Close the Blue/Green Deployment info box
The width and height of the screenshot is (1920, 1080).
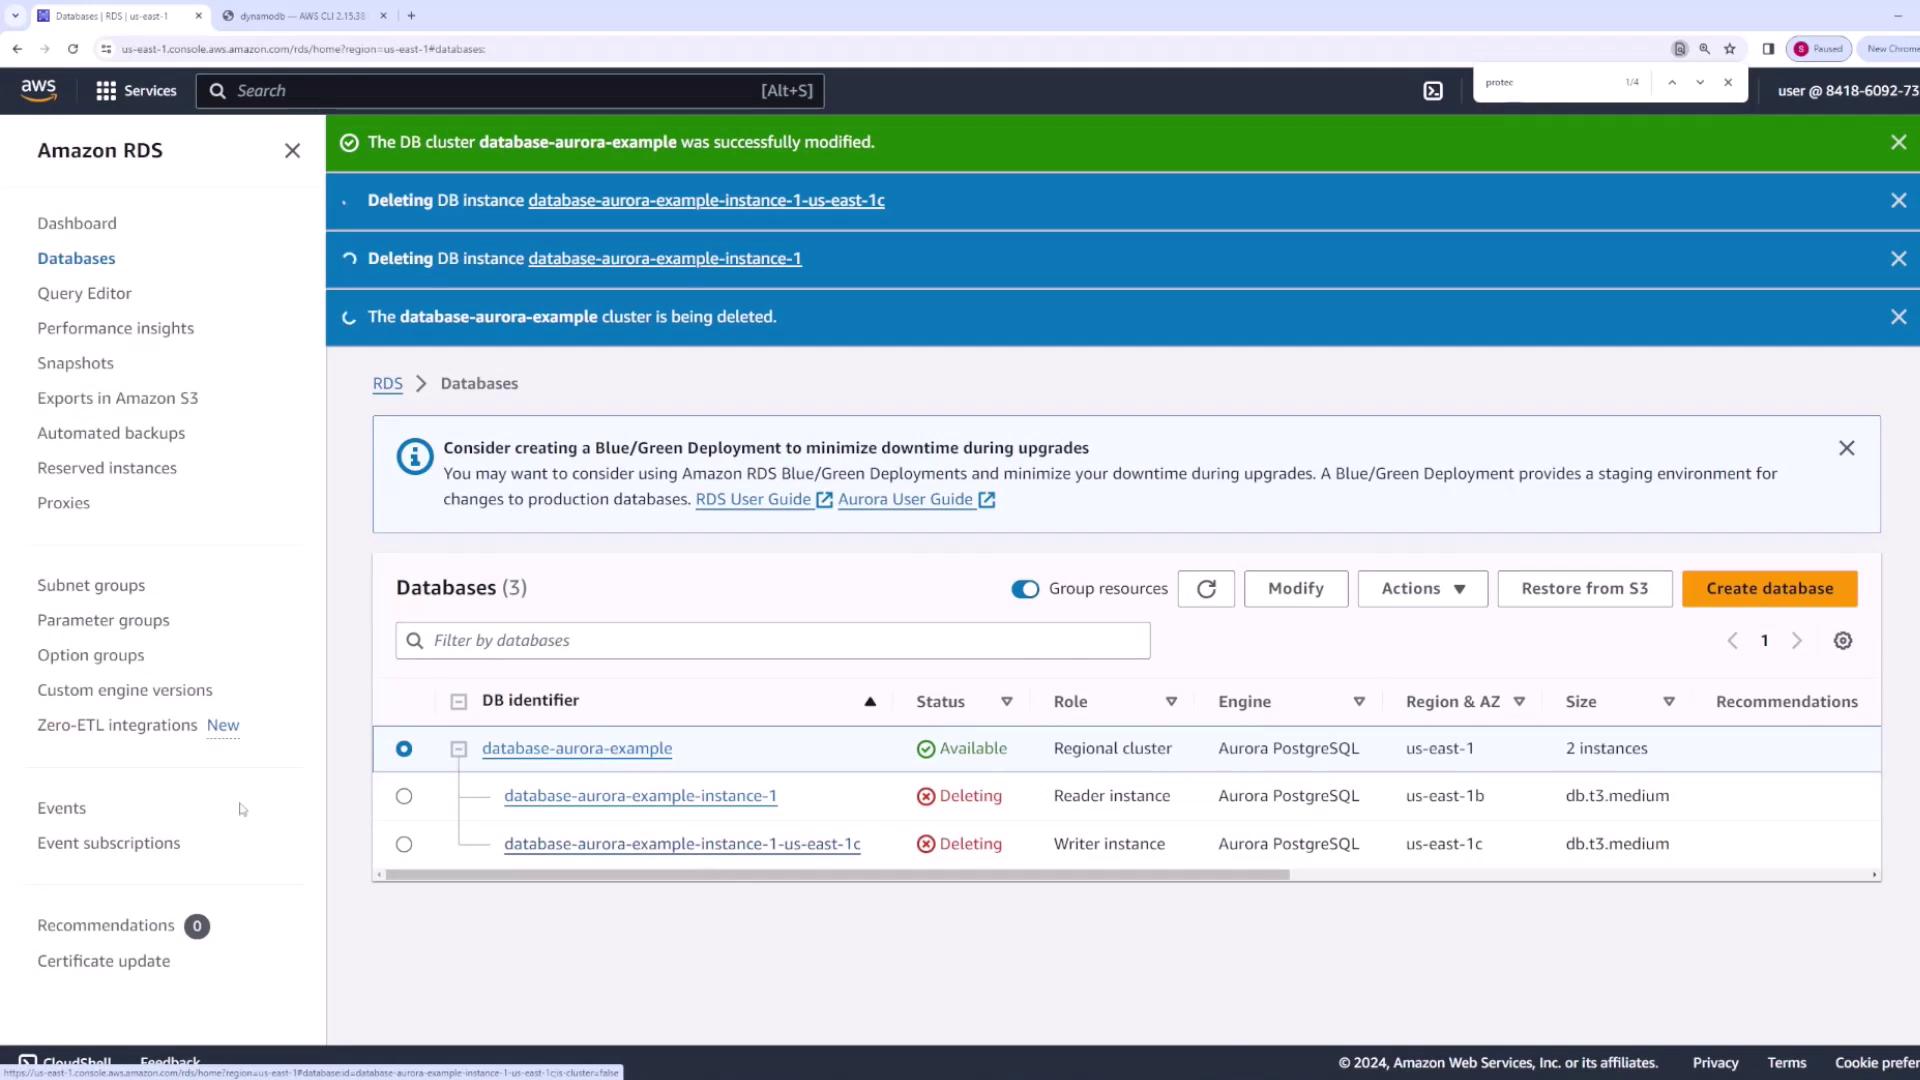pos(1846,448)
